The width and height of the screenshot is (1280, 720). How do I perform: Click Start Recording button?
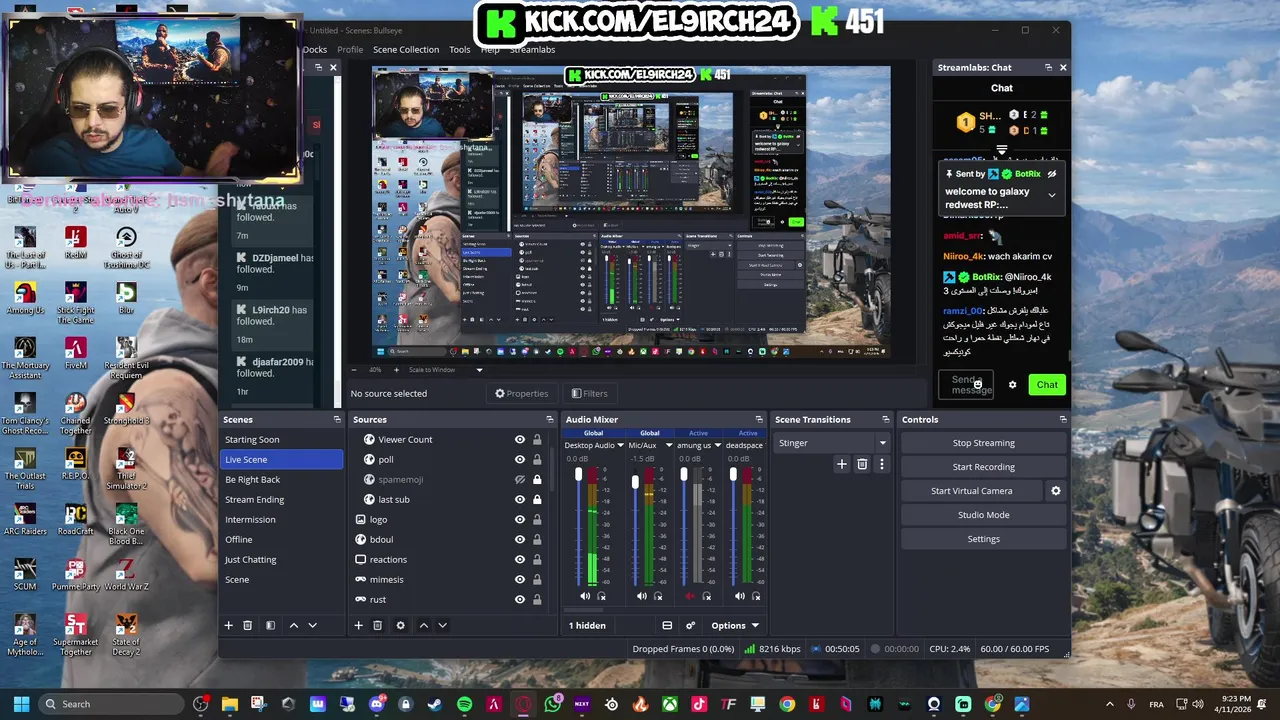tap(983, 467)
